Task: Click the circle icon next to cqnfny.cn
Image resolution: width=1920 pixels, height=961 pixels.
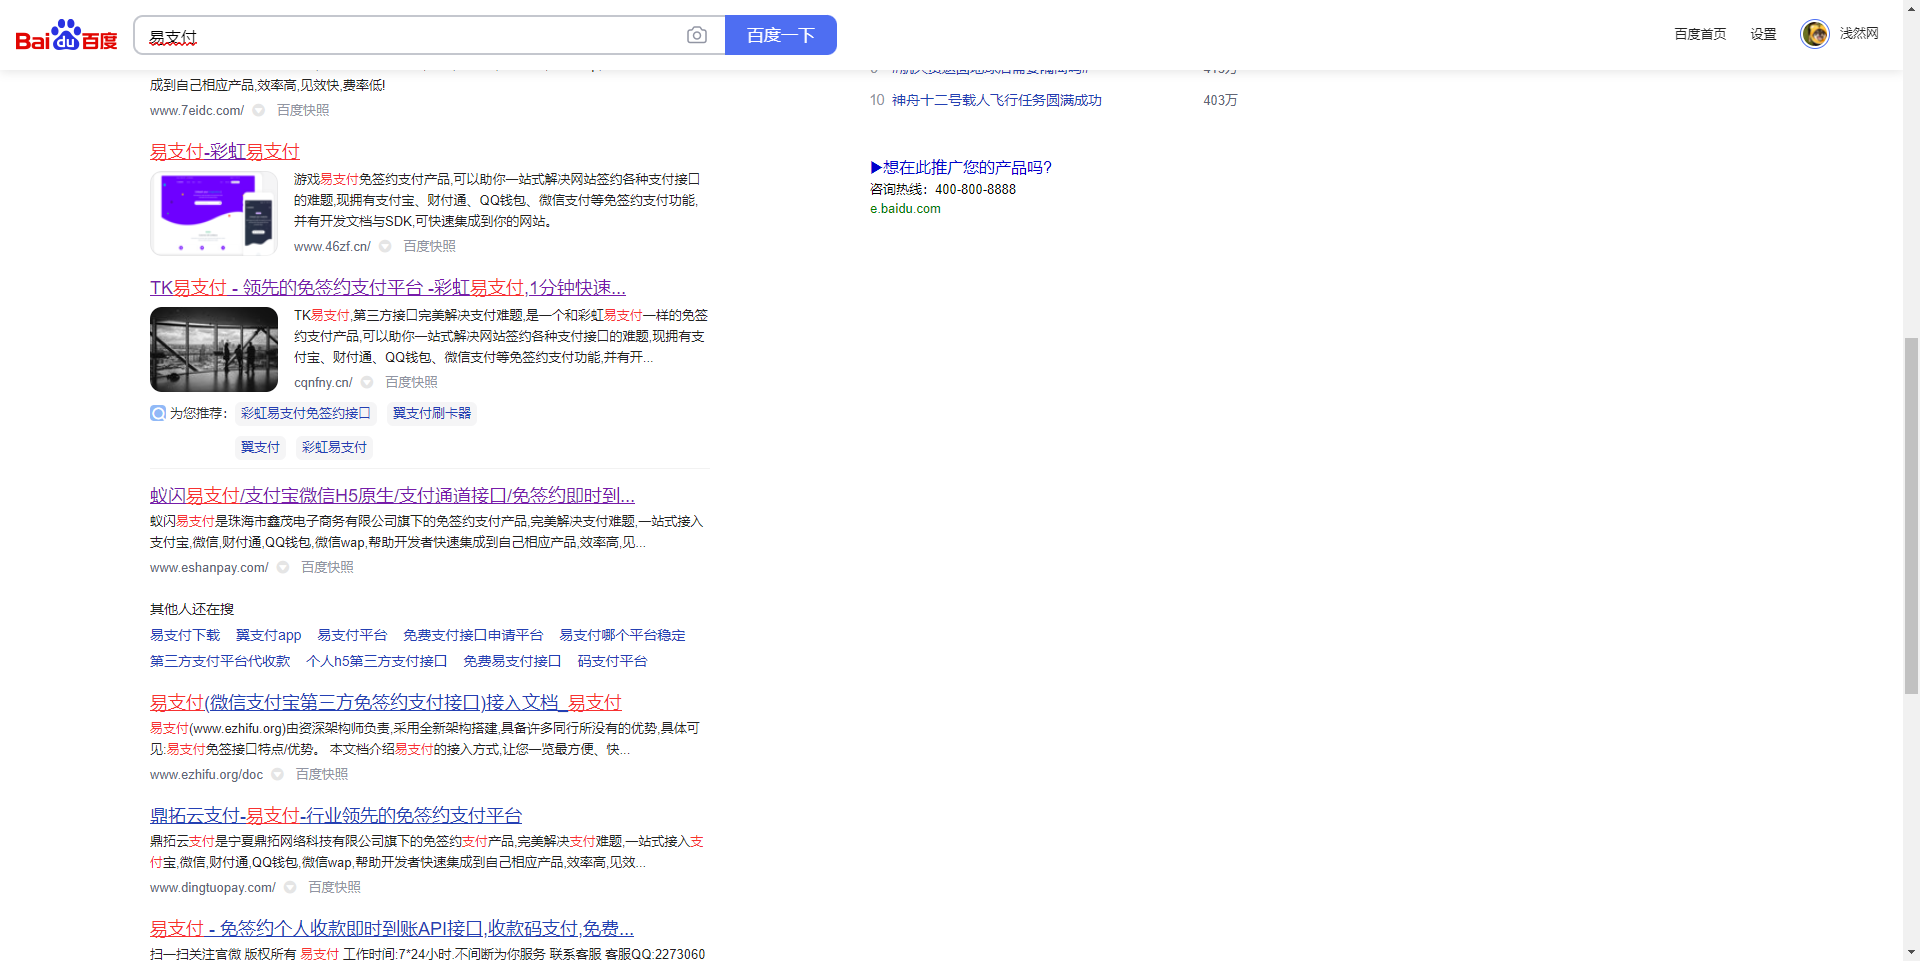Action: point(367,383)
